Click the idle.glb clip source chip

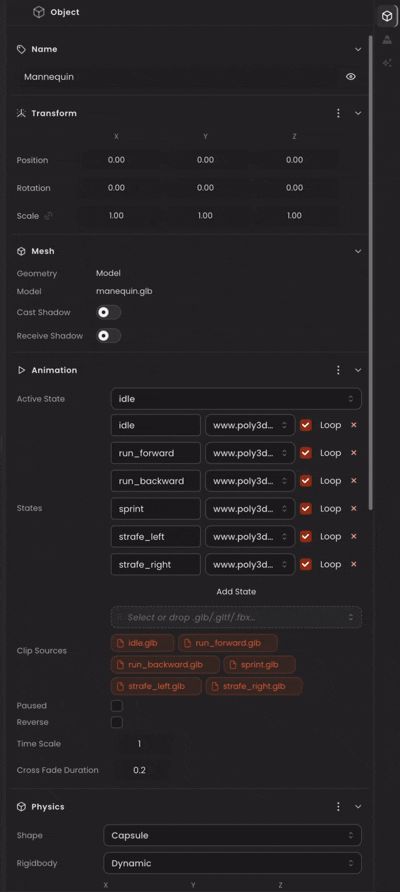coord(142,643)
